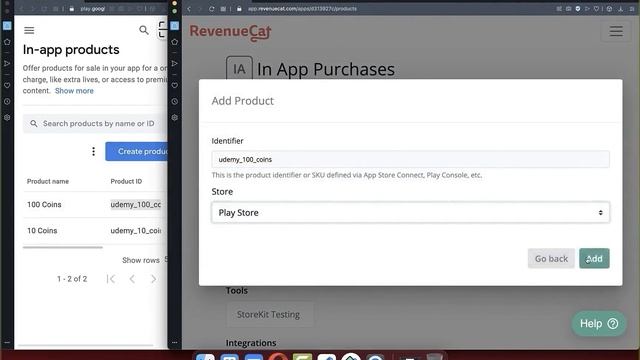Click the Show more link

coord(74,91)
